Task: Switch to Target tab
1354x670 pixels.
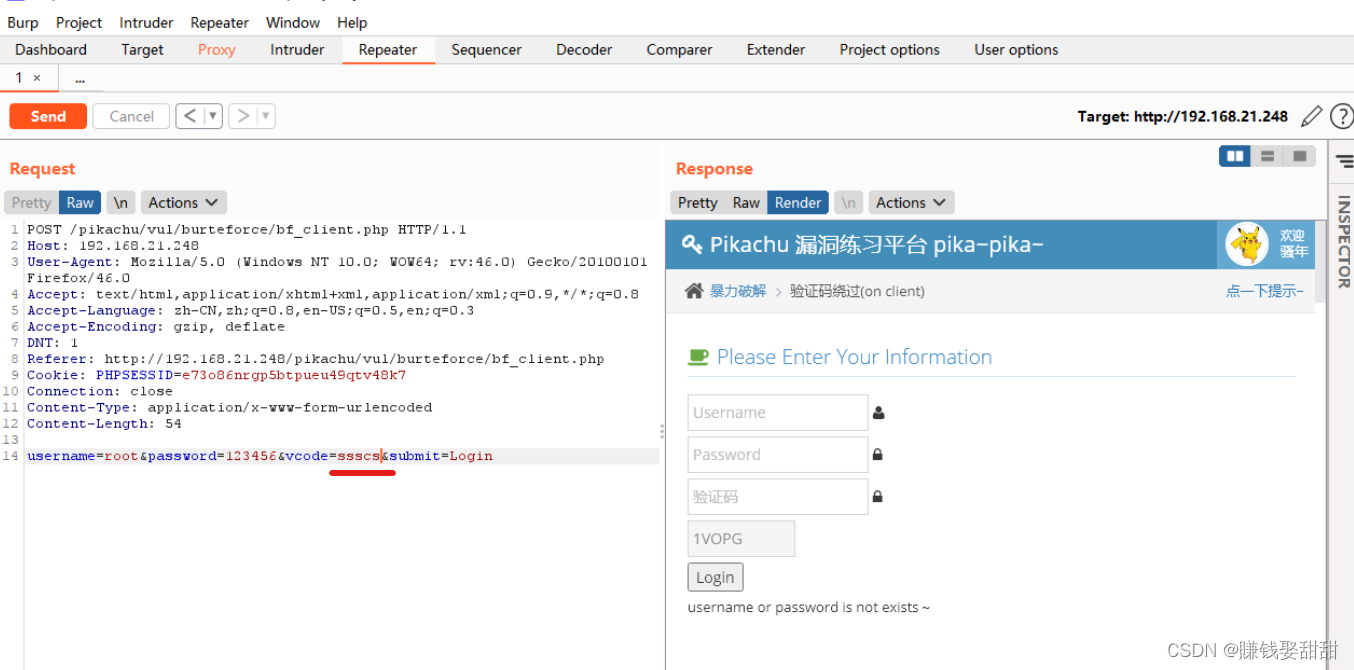Action: click(x=142, y=49)
